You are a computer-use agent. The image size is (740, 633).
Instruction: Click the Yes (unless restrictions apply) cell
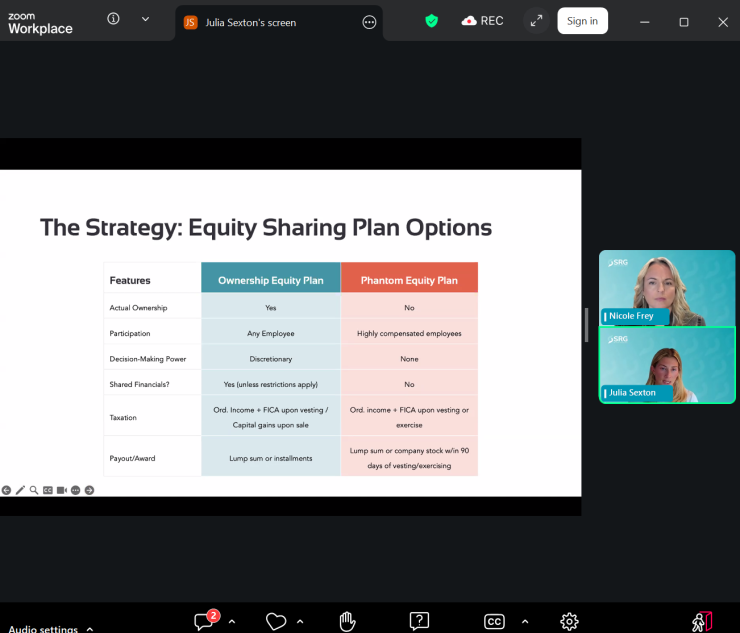tap(270, 384)
